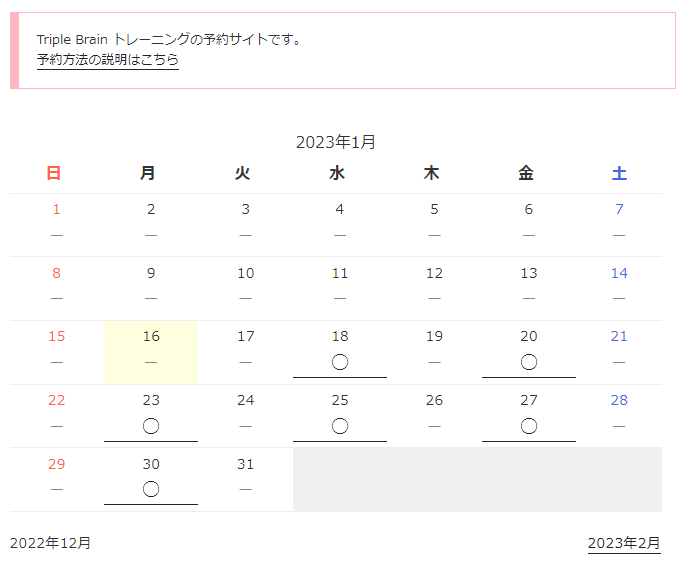Click the 土 Saturday column header
The image size is (692, 568).
click(x=619, y=173)
